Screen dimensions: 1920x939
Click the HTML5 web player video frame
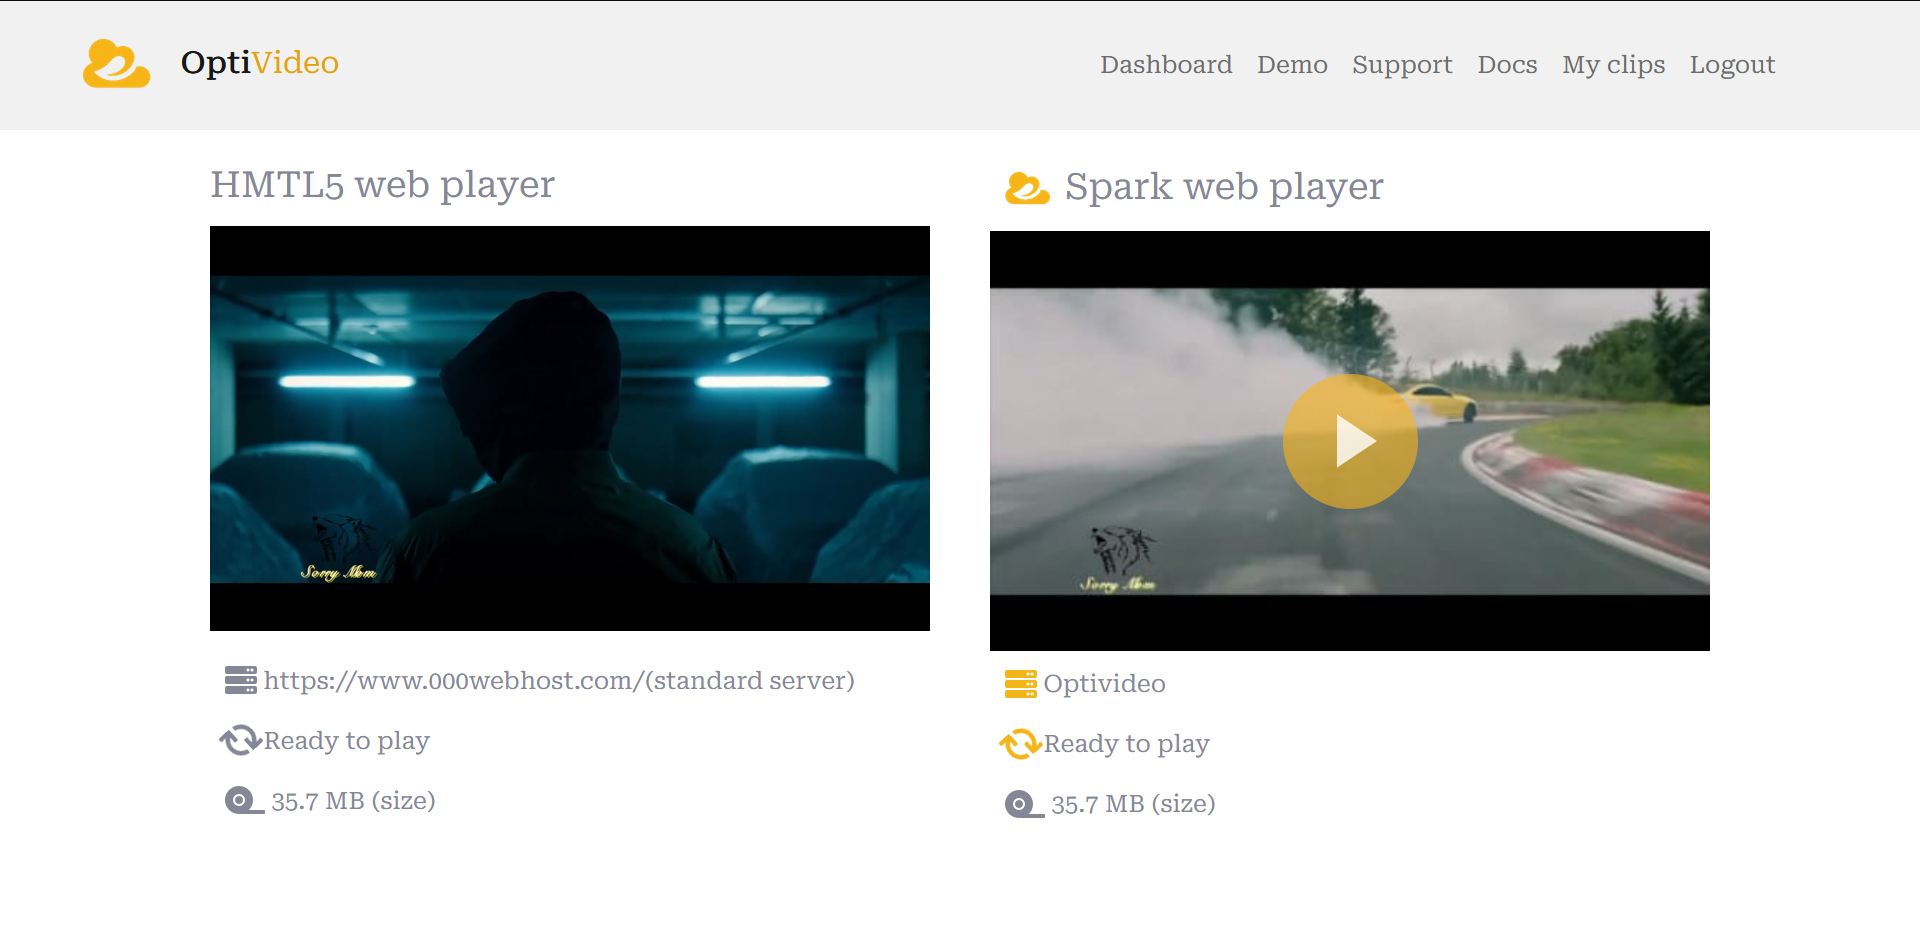(569, 428)
